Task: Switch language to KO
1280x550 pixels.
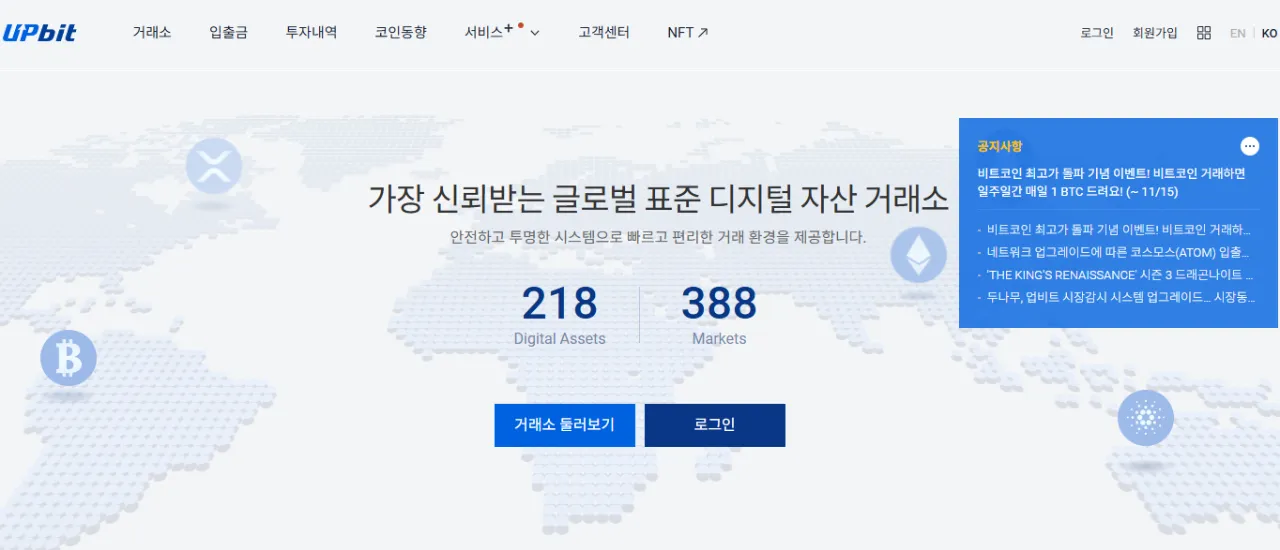Action: click(1268, 33)
